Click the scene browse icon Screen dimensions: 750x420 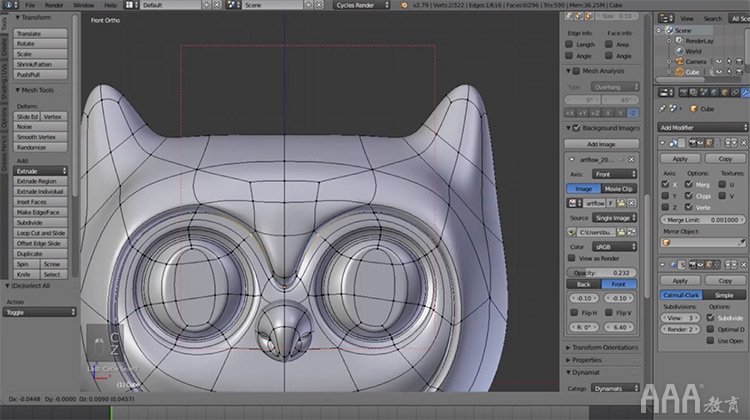point(233,5)
